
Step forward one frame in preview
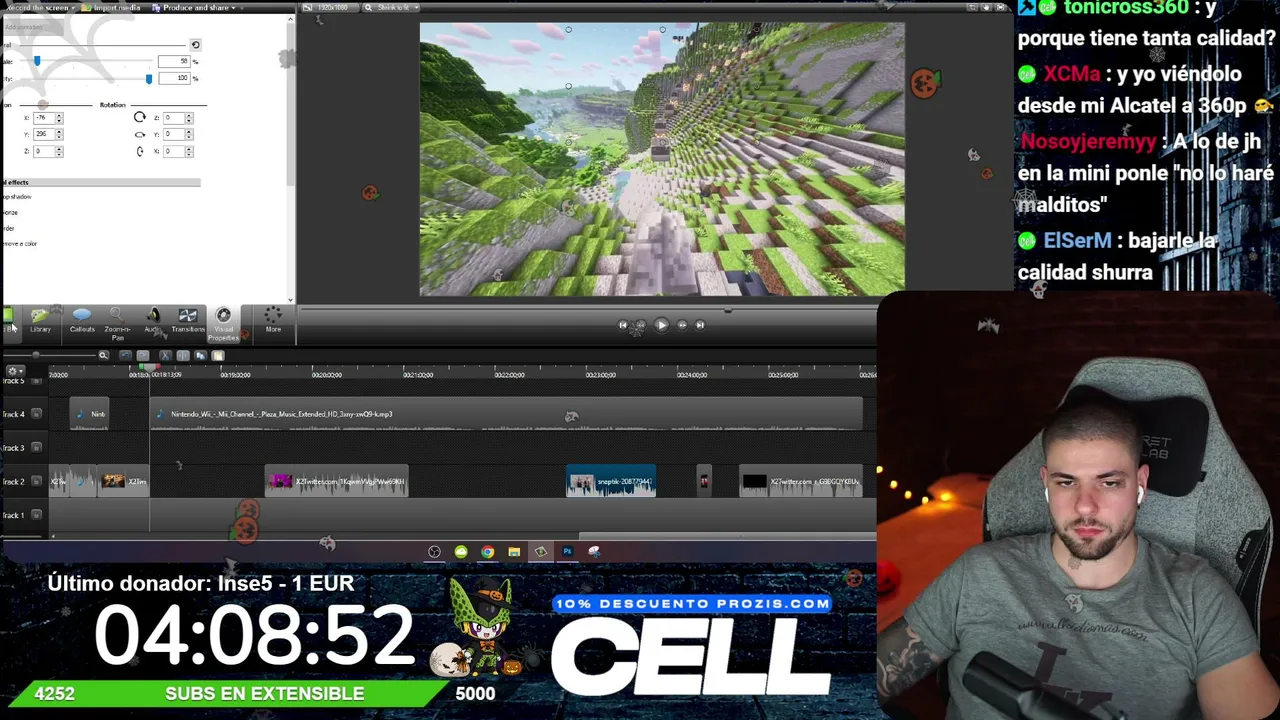682,324
